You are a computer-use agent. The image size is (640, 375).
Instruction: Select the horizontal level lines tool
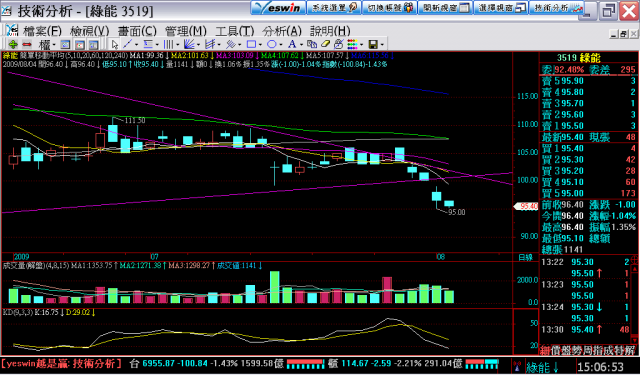(x=148, y=44)
